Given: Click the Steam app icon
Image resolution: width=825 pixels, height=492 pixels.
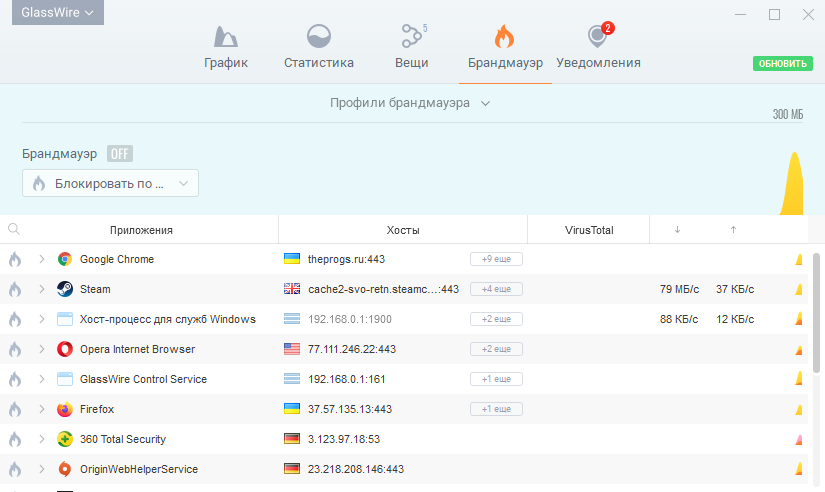Looking at the screenshot, I should 65,289.
